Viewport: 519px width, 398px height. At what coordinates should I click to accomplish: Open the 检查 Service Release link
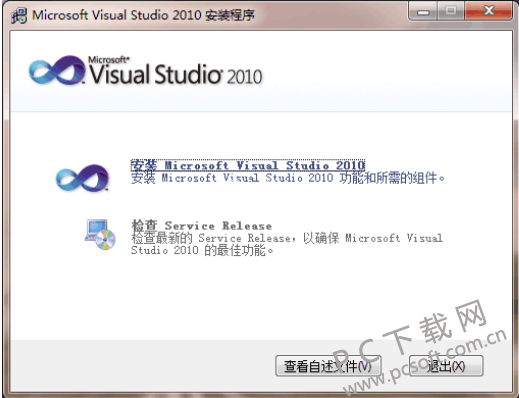pos(202,226)
